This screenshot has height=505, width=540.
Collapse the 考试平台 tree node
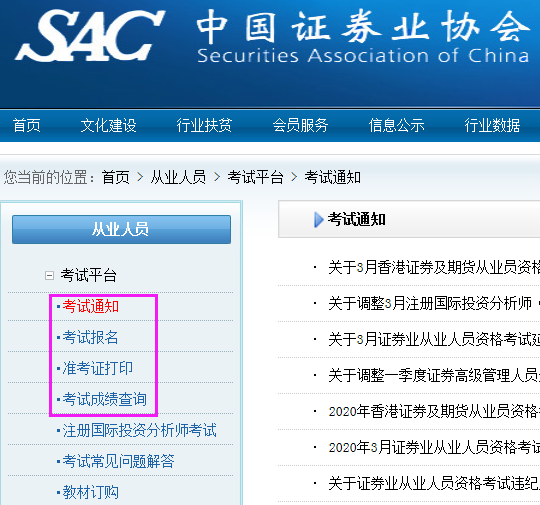coord(49,276)
